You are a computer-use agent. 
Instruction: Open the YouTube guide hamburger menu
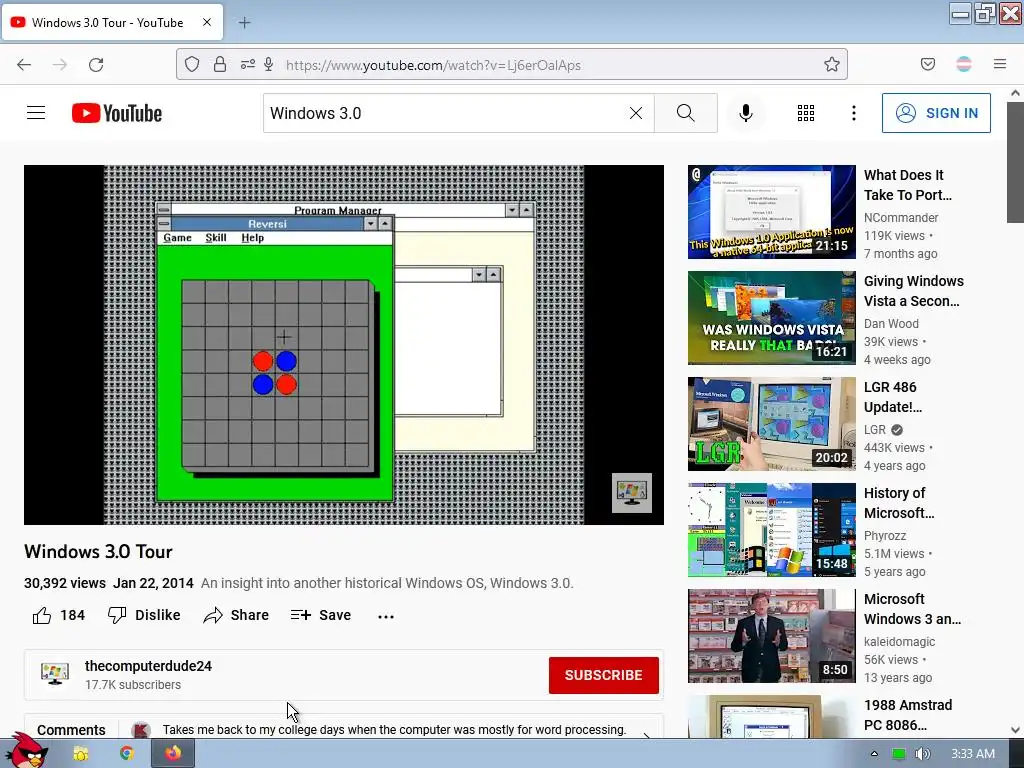click(36, 113)
